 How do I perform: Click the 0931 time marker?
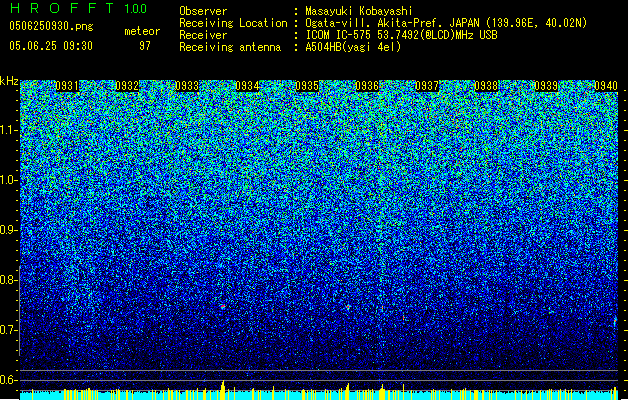[67, 86]
